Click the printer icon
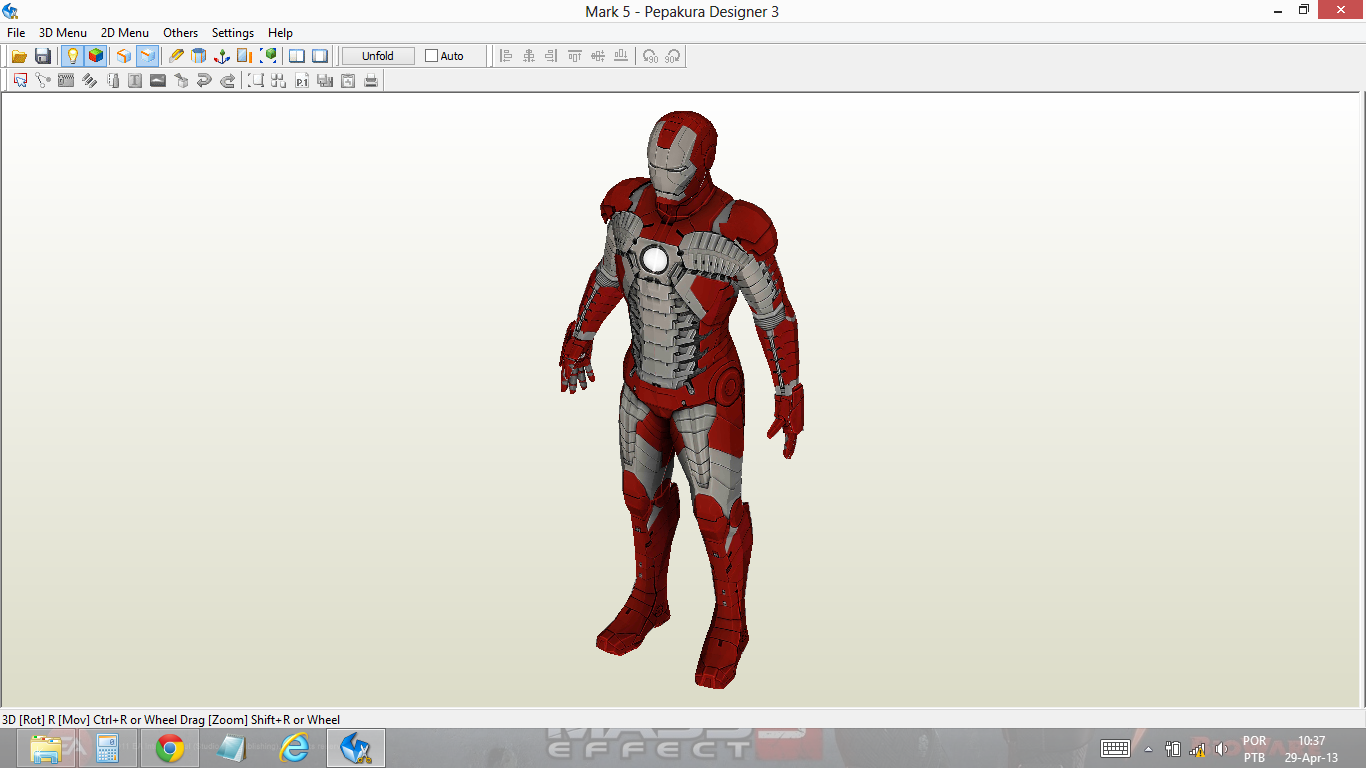 click(x=371, y=81)
